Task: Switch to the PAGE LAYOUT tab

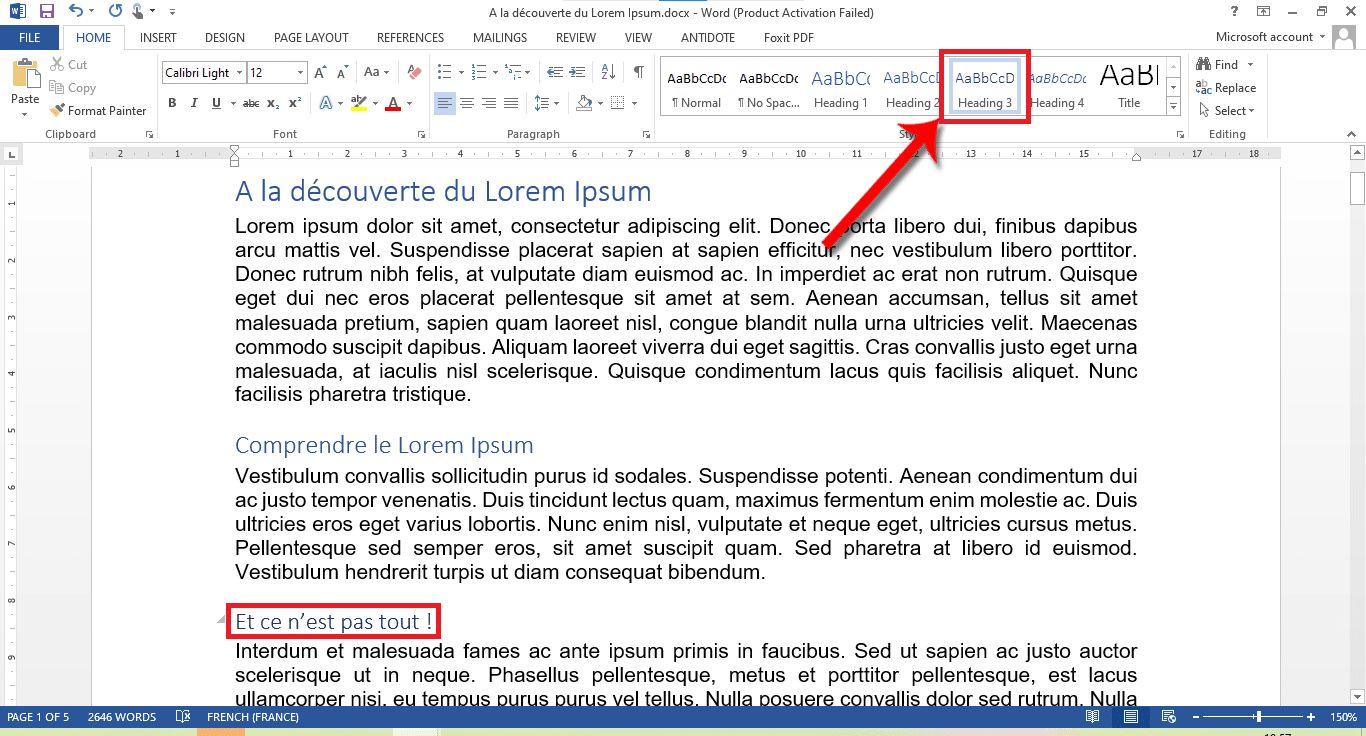Action: pos(311,38)
